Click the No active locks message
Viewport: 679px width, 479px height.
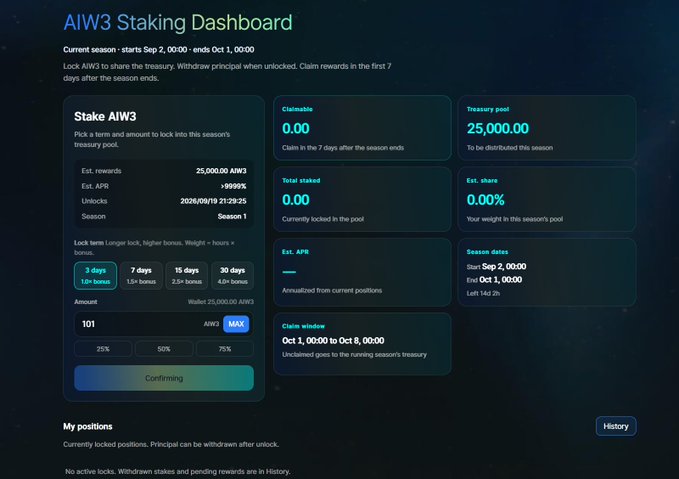pos(178,471)
